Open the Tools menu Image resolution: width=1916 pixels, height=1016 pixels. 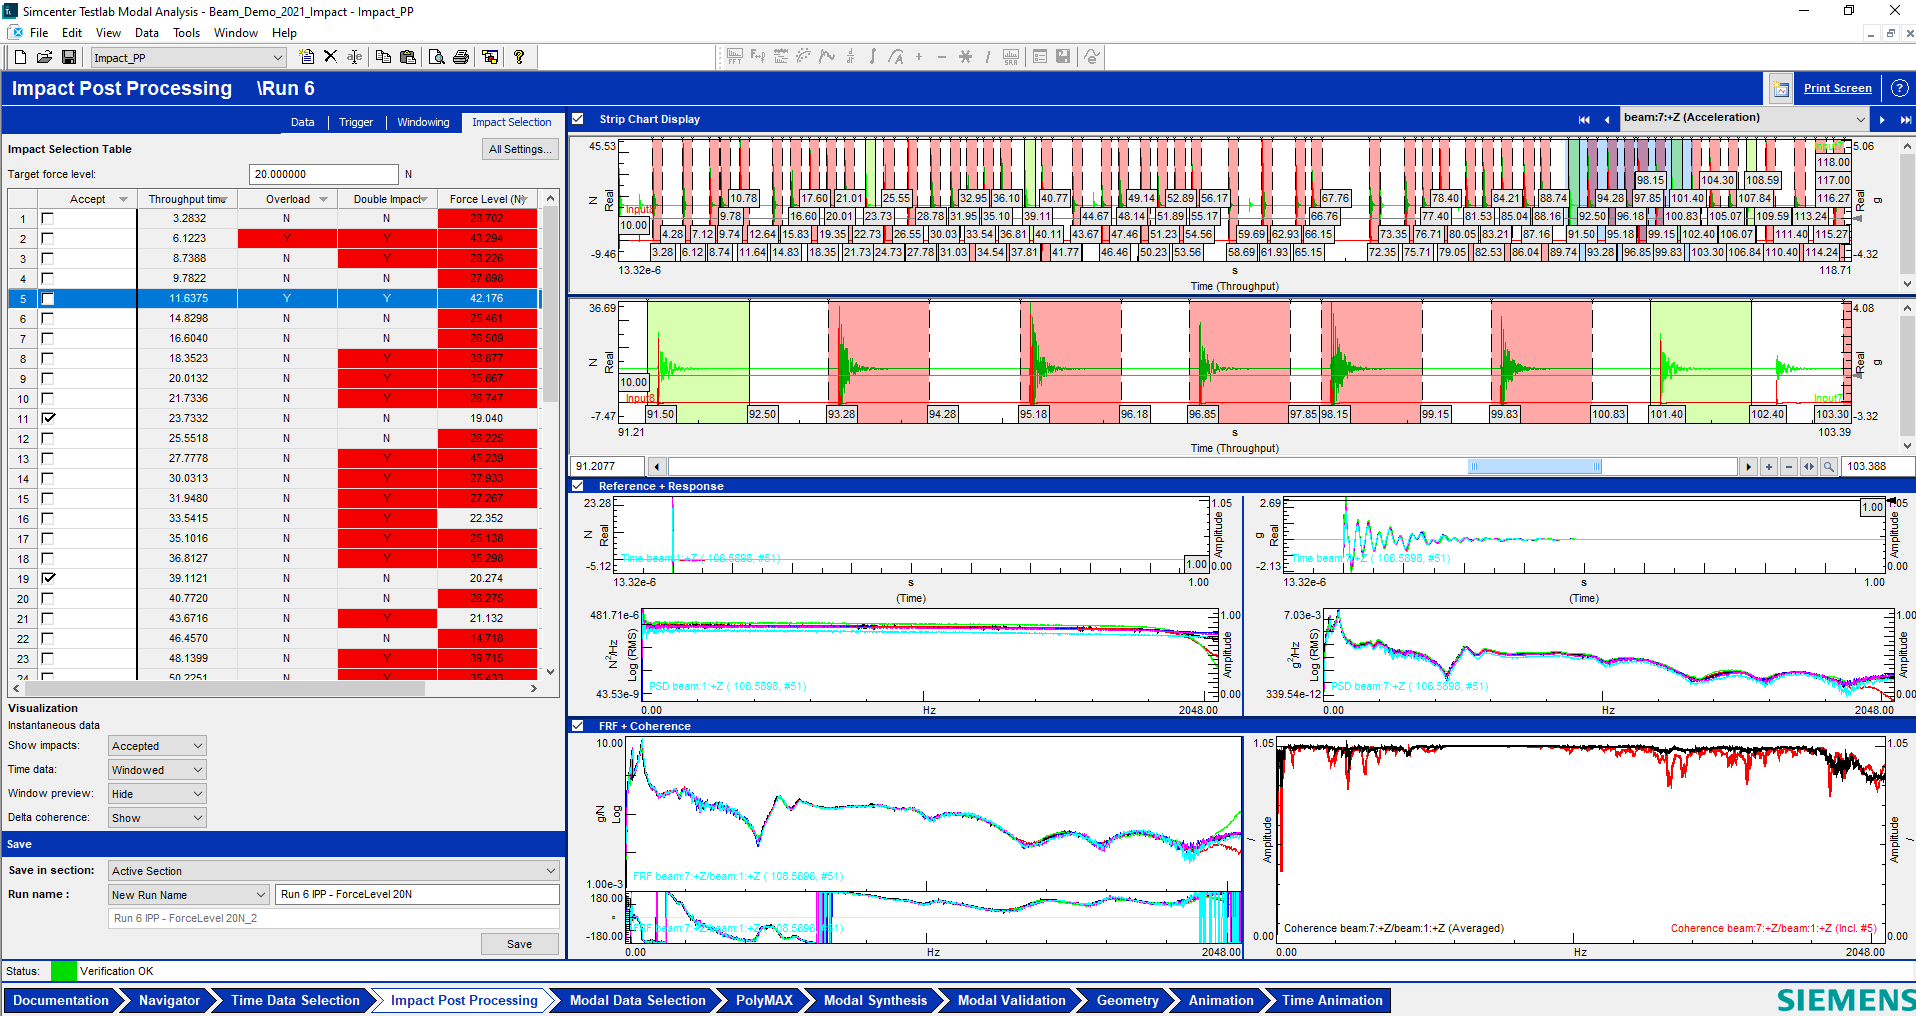click(x=186, y=33)
